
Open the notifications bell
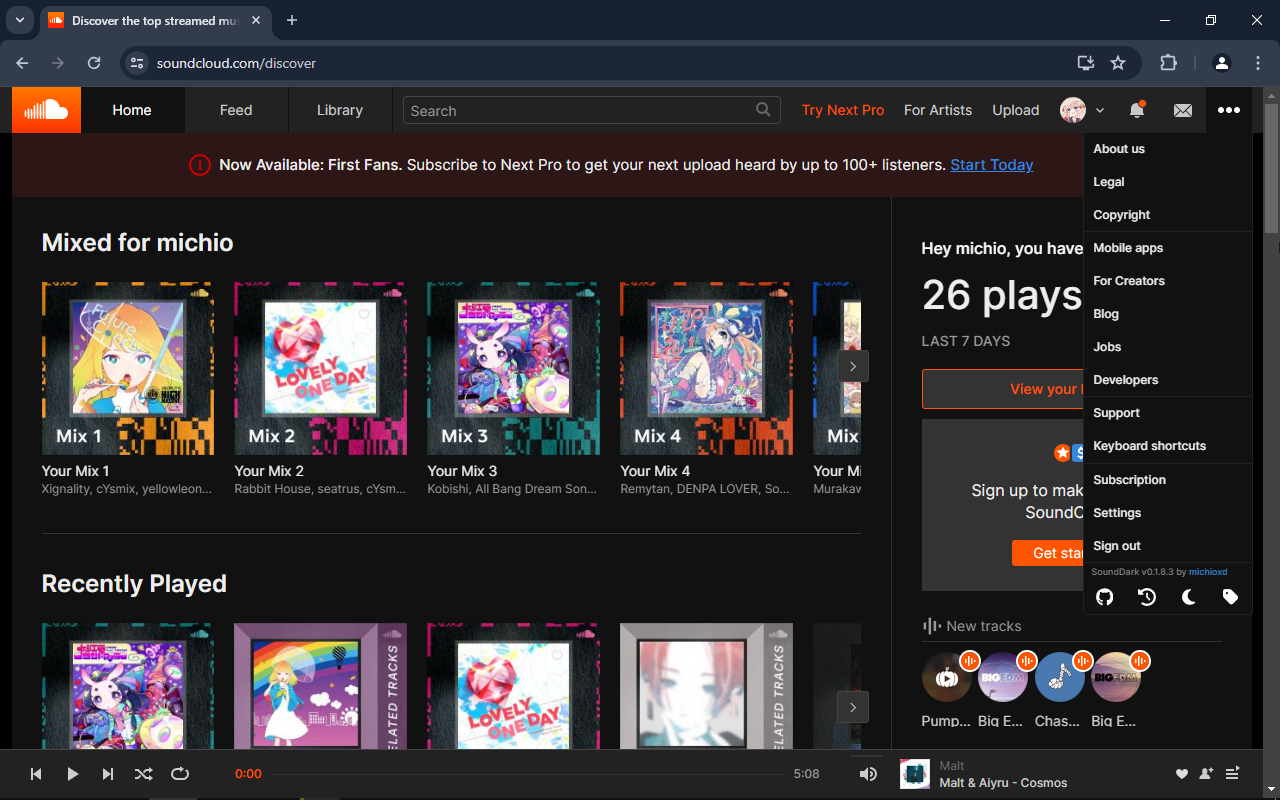pyautogui.click(x=1136, y=110)
